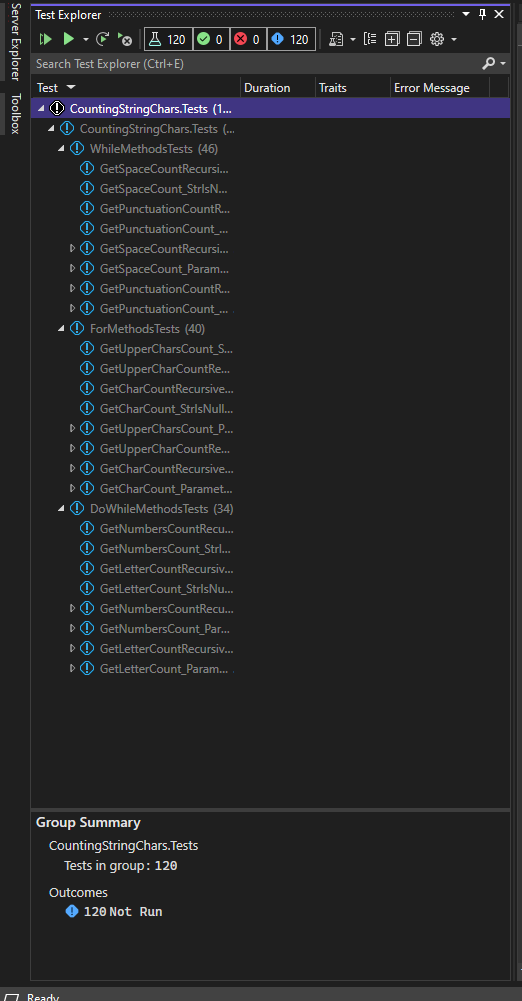Image resolution: width=522 pixels, height=1001 pixels.
Task: Toggle the passed tests filter with green check
Action: 210,40
